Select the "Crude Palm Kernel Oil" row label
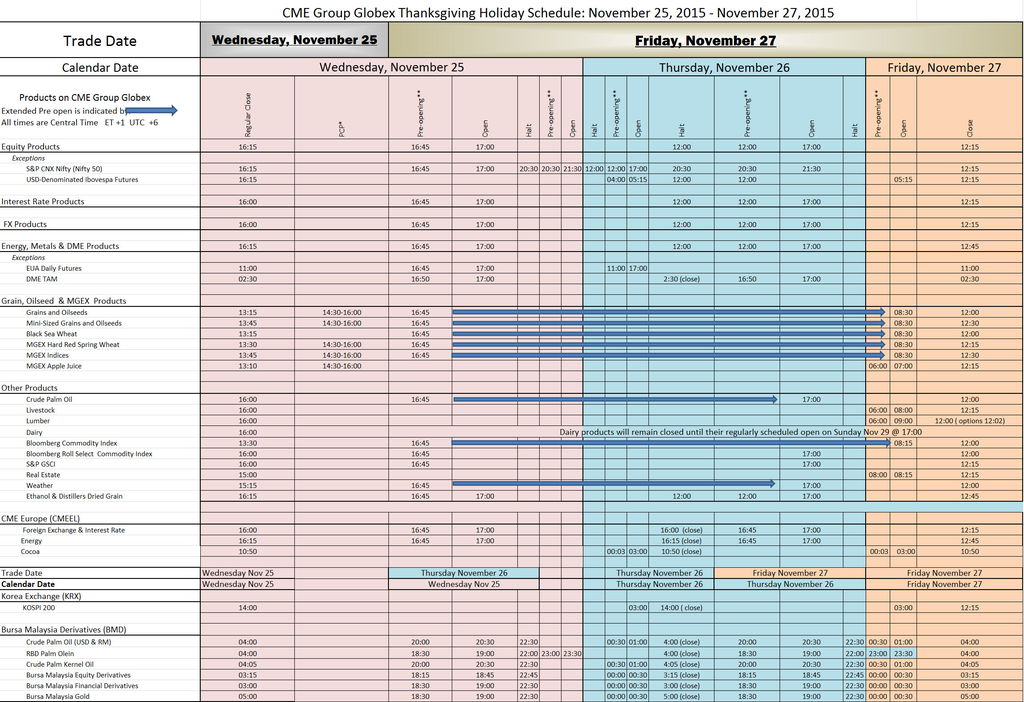 [59, 664]
